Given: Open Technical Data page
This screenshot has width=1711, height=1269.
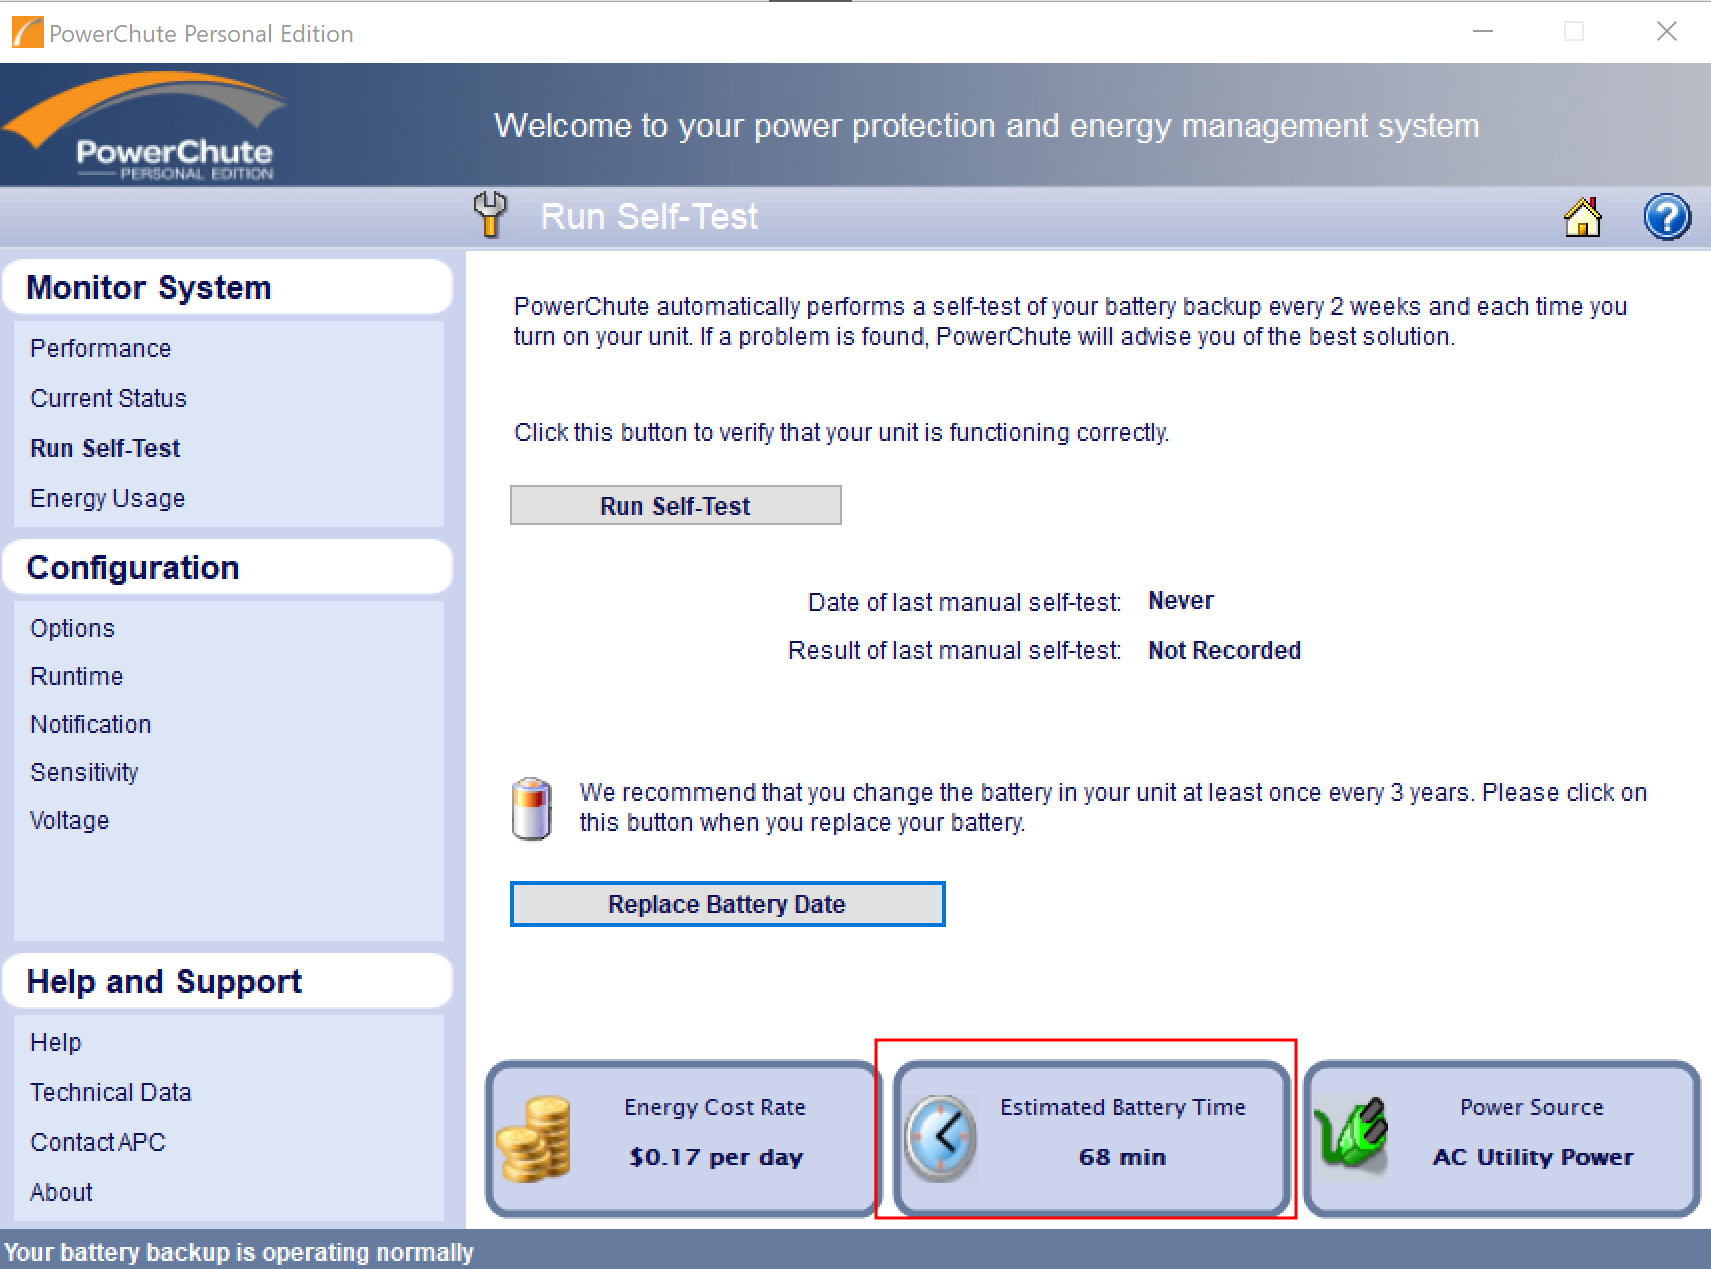Looking at the screenshot, I should 110,1093.
